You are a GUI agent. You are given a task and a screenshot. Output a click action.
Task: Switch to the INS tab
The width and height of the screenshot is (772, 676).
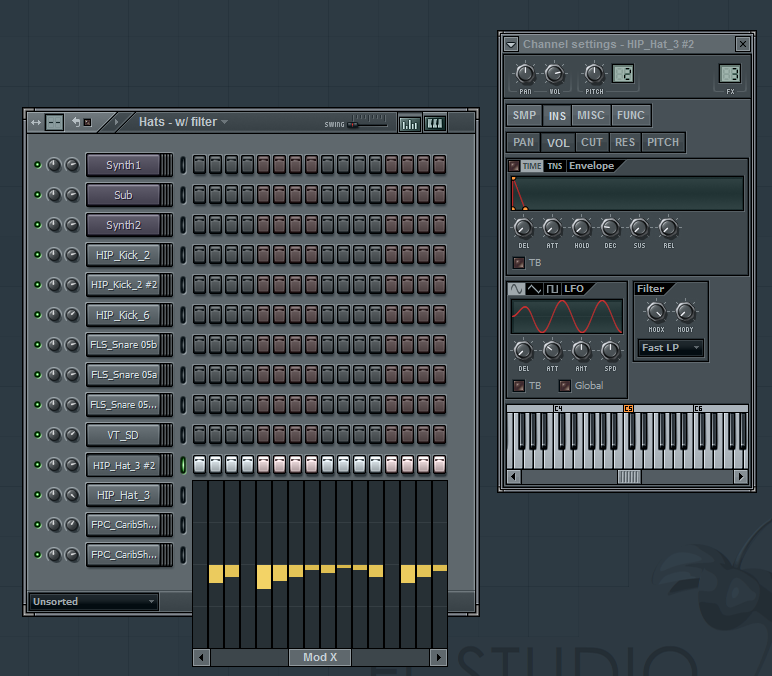tap(557, 116)
